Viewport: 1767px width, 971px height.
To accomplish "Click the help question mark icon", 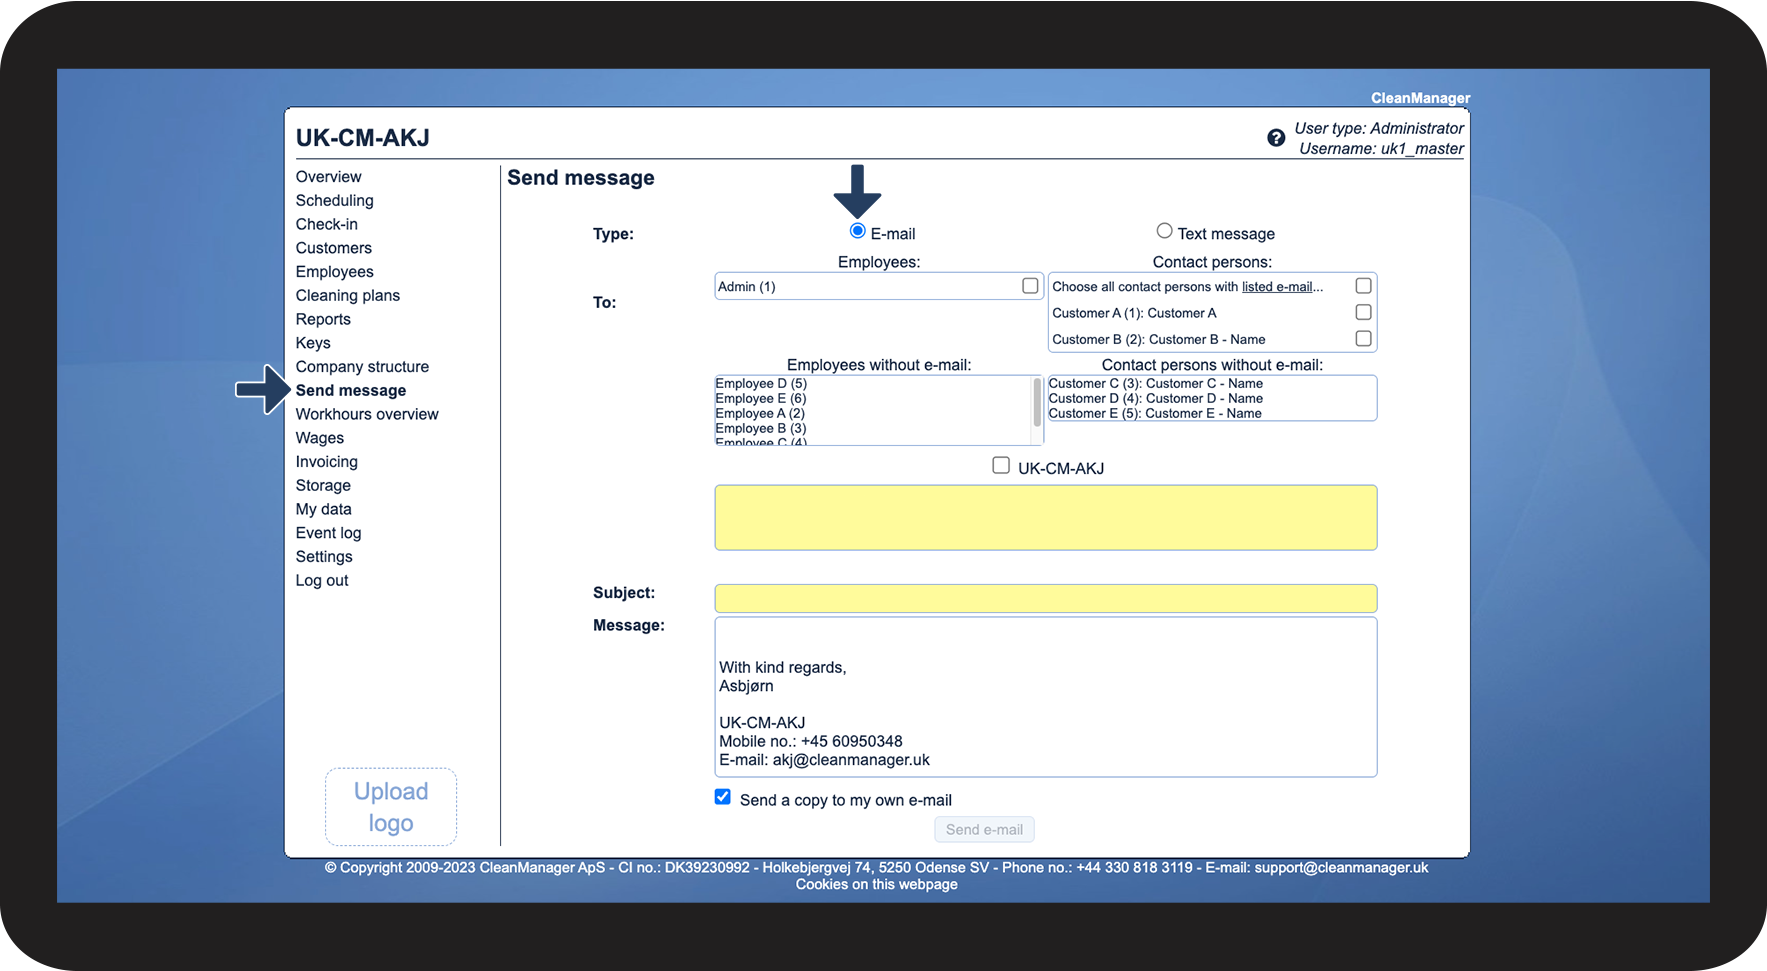I will point(1276,138).
